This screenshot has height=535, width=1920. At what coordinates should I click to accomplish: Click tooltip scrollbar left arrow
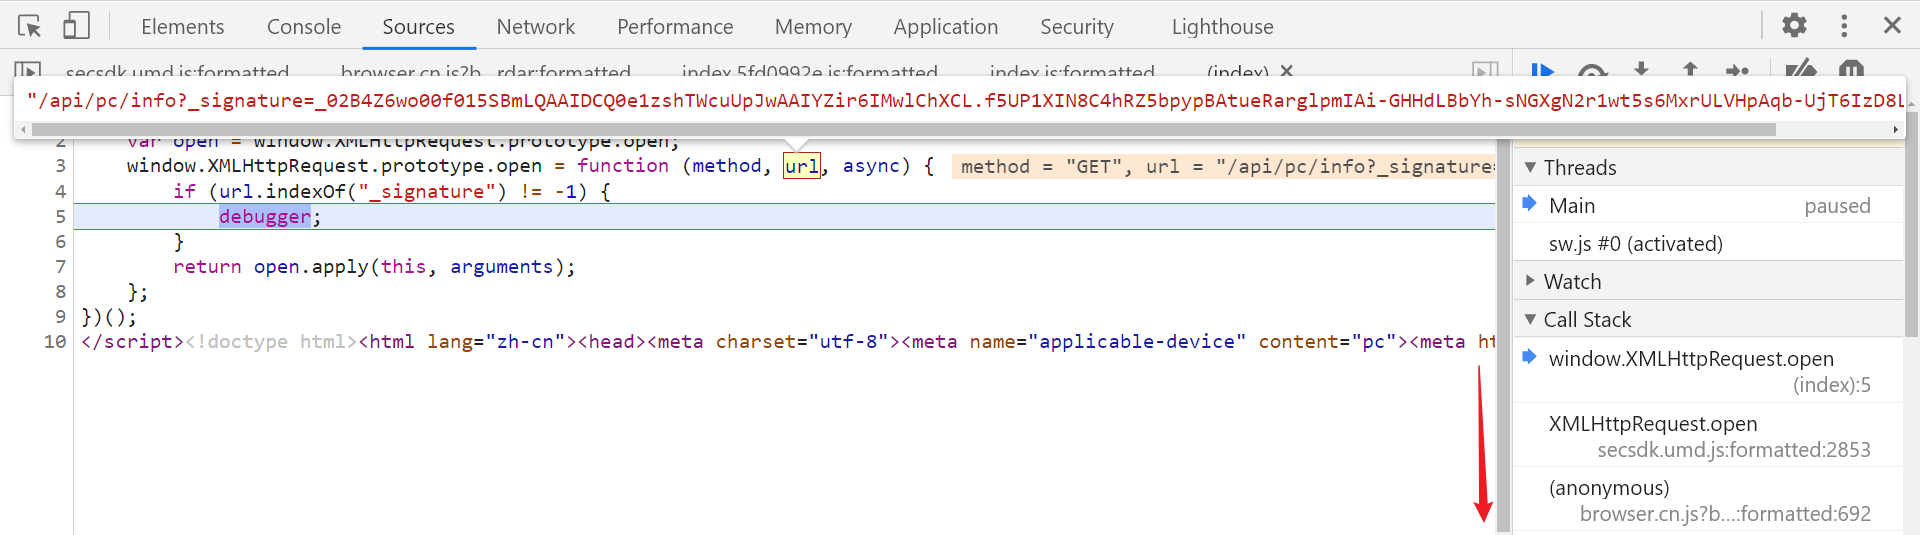(x=24, y=130)
